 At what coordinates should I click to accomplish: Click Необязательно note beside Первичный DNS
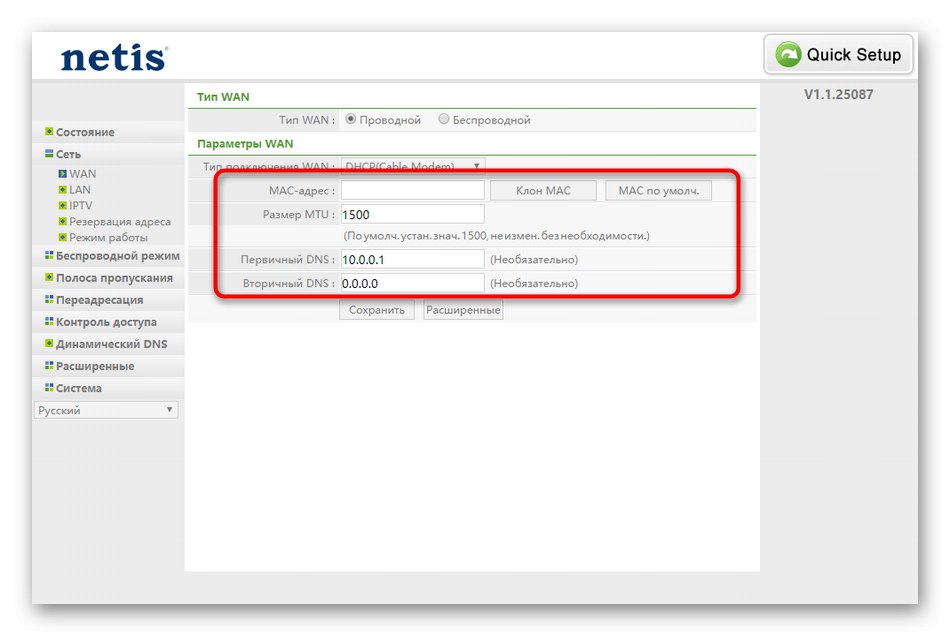(534, 259)
